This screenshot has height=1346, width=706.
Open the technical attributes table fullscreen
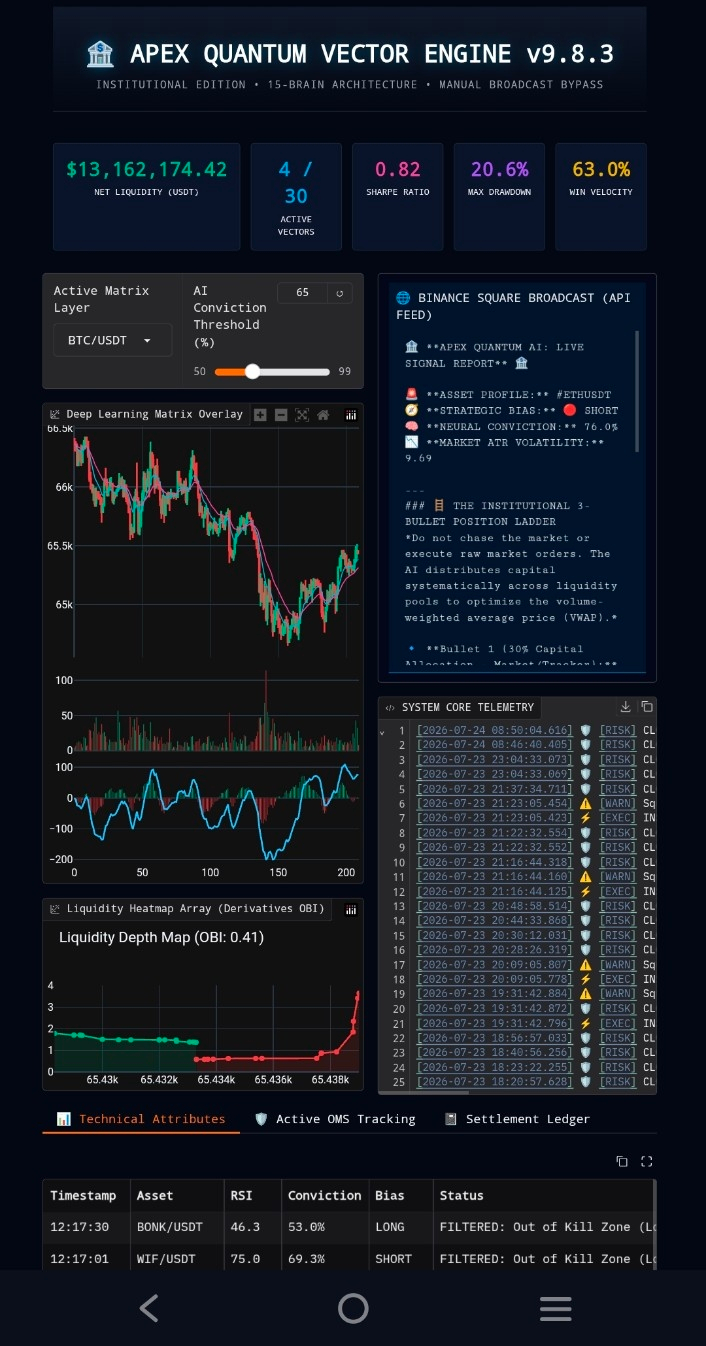[646, 1161]
